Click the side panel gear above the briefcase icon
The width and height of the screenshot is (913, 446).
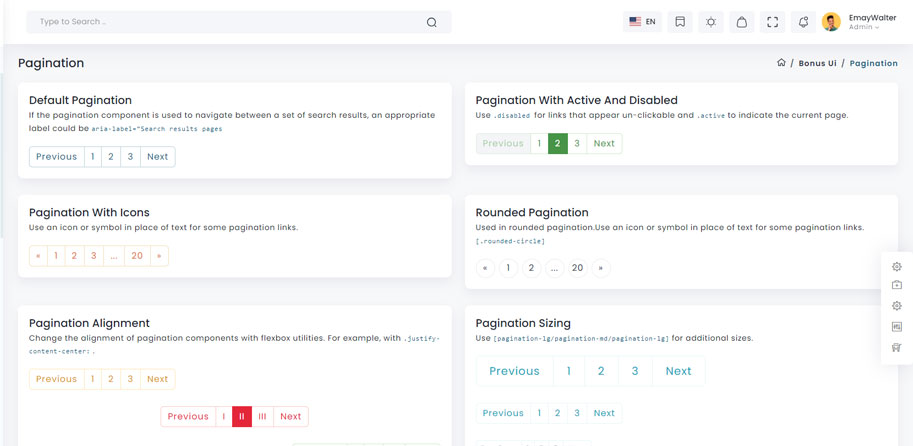[897, 267]
